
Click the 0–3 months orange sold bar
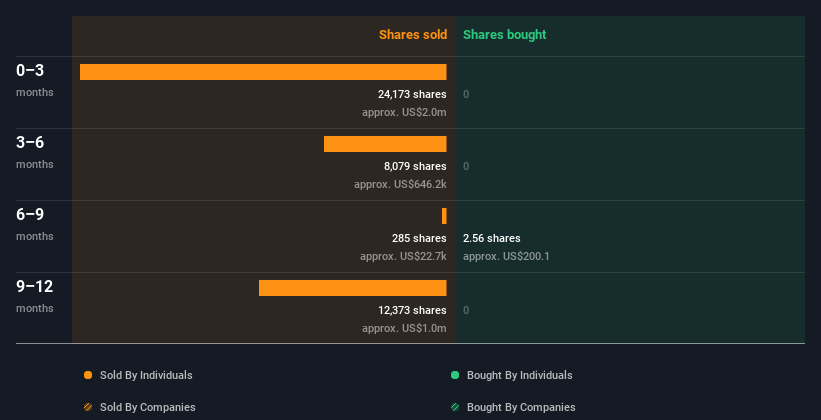click(x=263, y=72)
